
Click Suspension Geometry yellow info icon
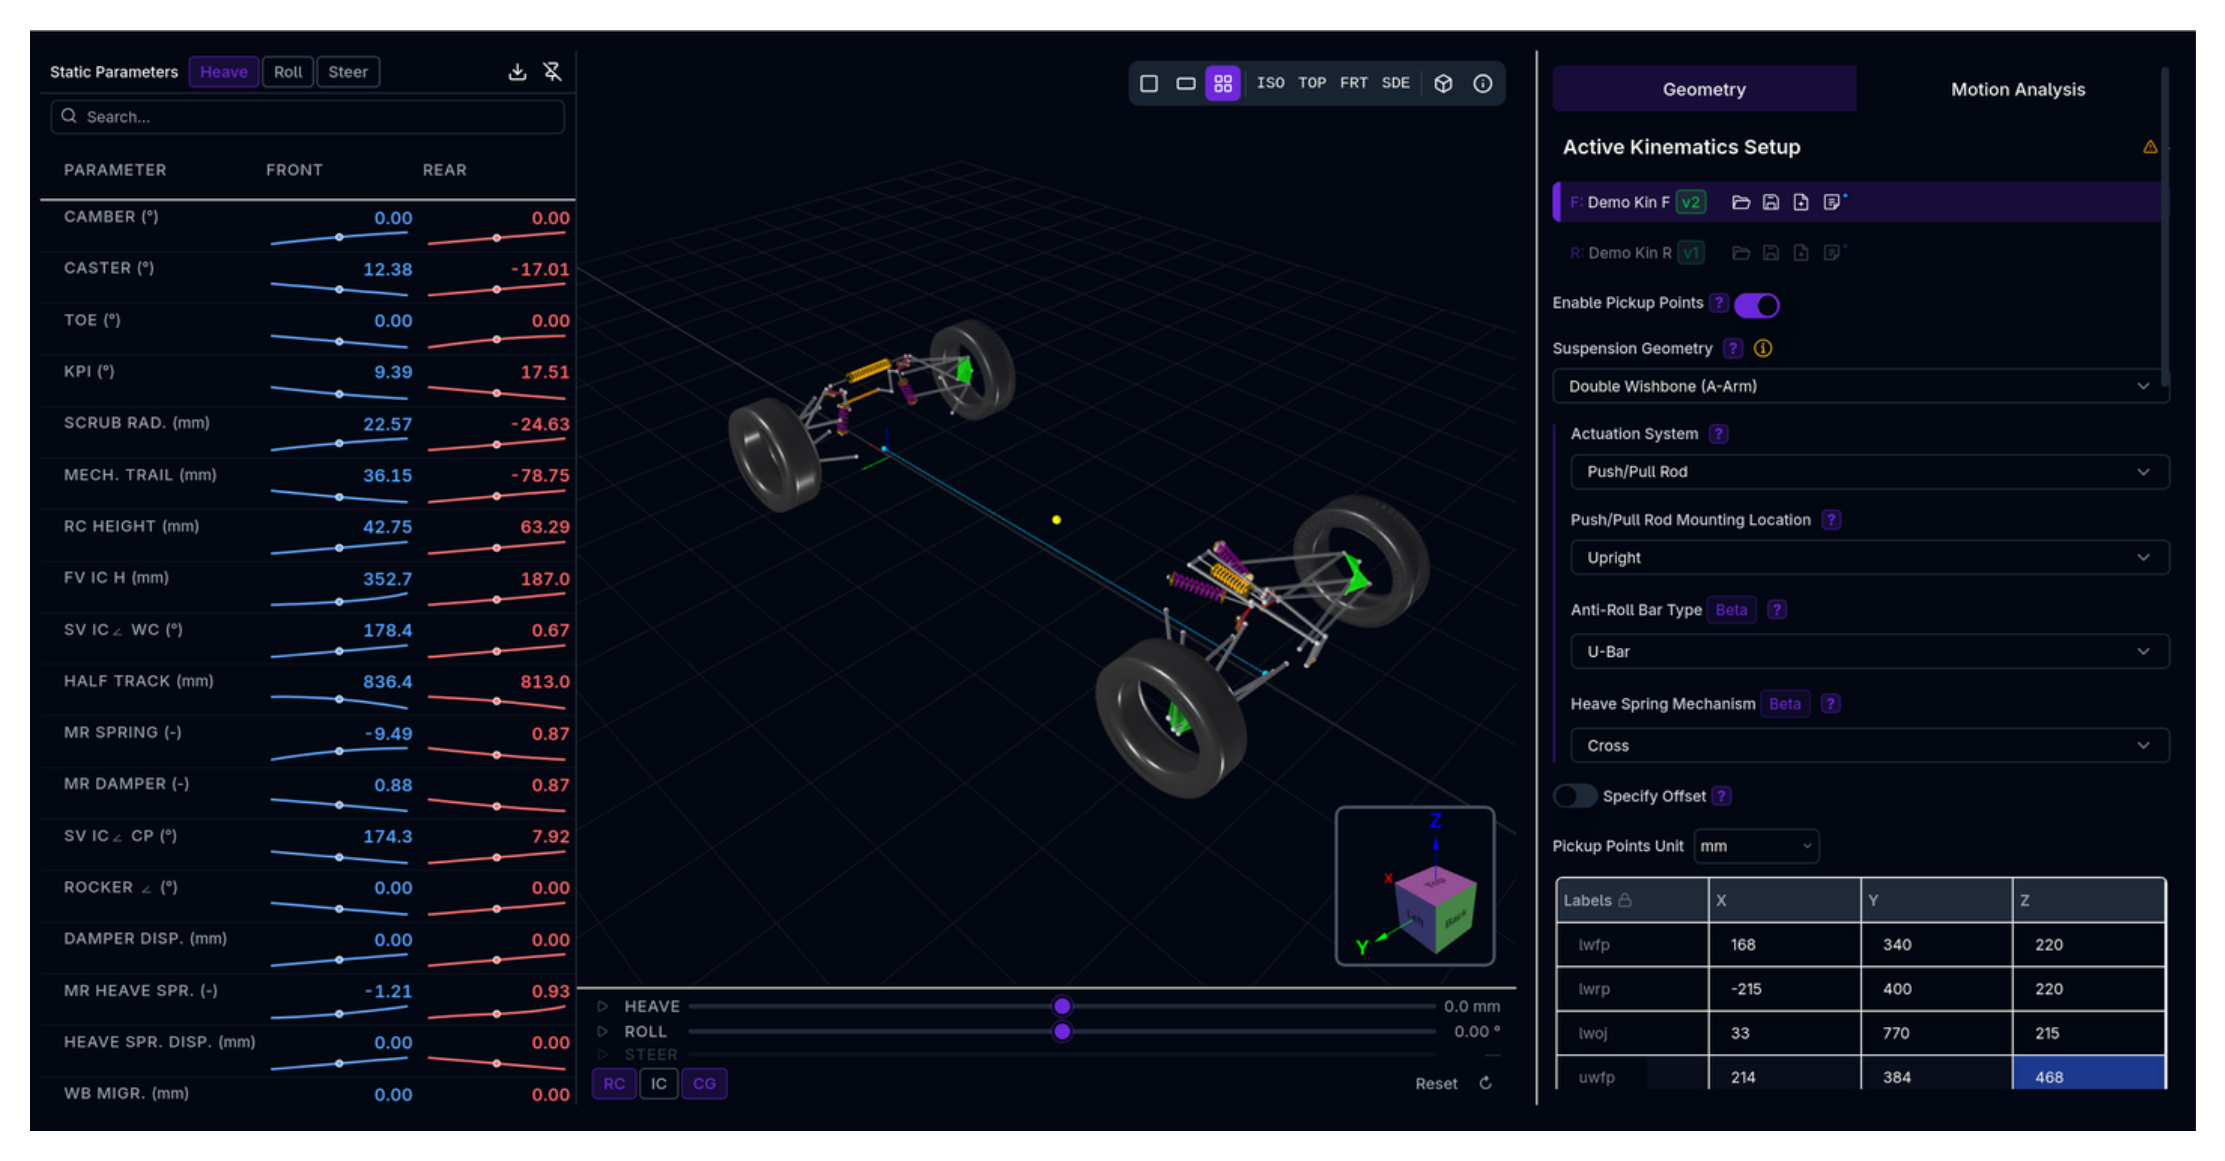(x=1763, y=349)
